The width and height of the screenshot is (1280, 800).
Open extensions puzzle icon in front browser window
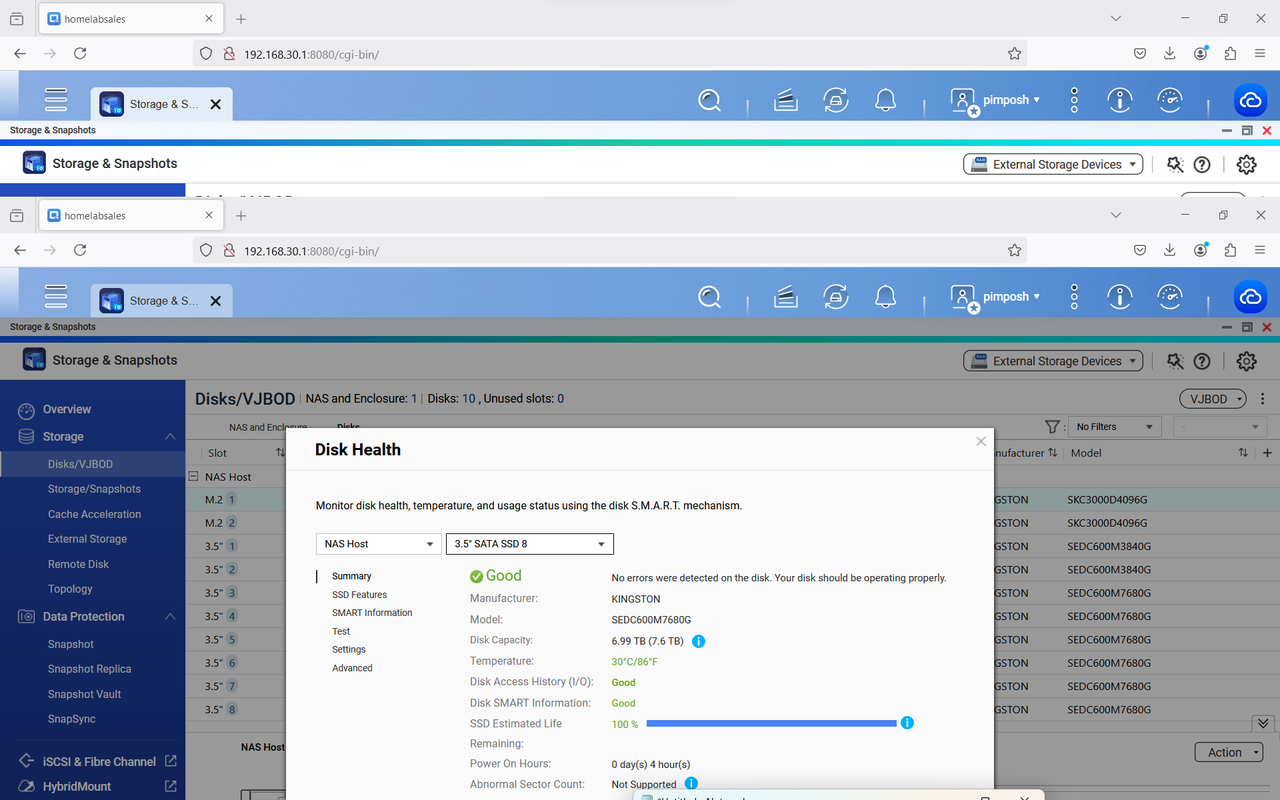(x=1230, y=250)
